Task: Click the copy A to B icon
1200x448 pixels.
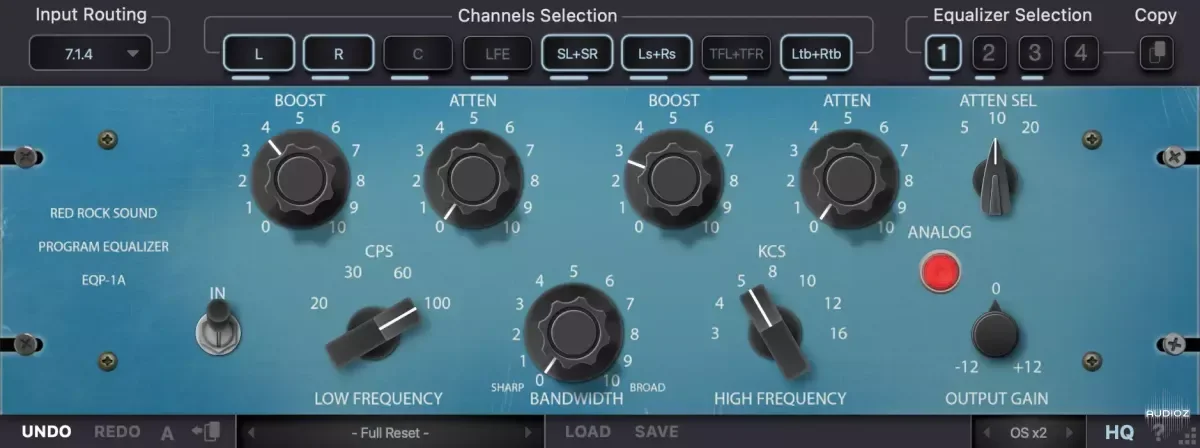Action: point(206,432)
